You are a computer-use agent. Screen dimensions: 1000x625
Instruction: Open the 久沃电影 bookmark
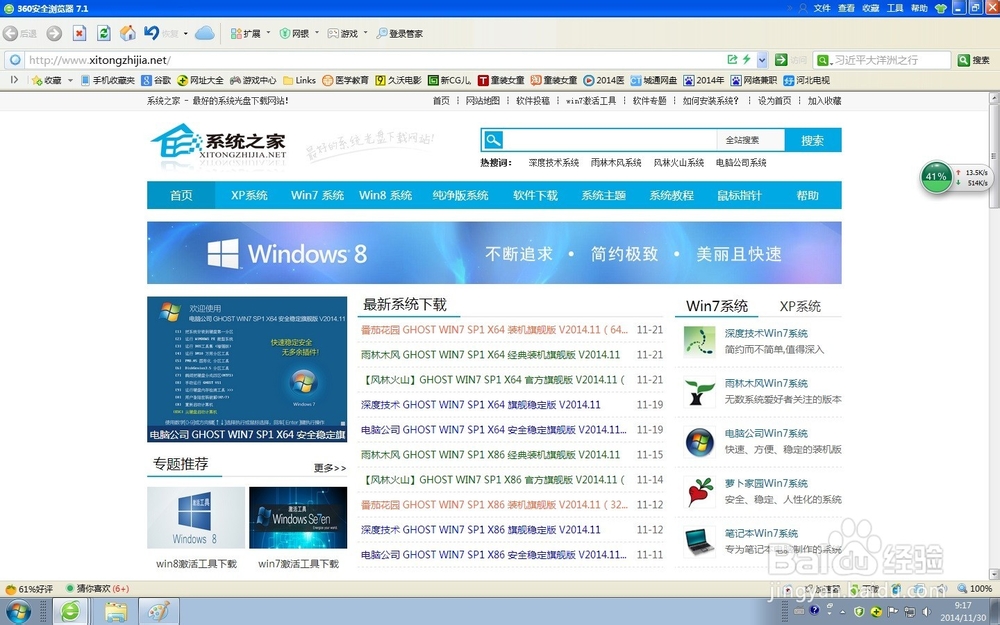[x=399, y=80]
